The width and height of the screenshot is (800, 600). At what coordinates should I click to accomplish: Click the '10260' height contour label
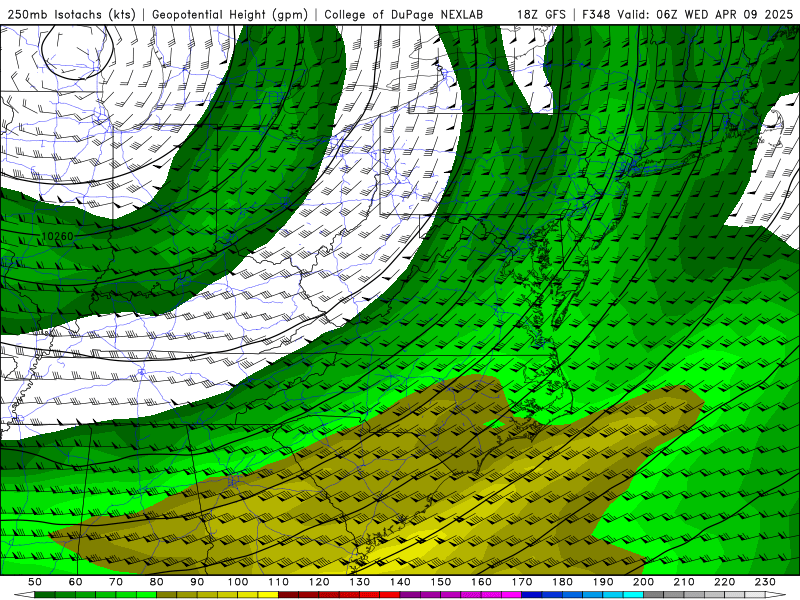[x=57, y=236]
